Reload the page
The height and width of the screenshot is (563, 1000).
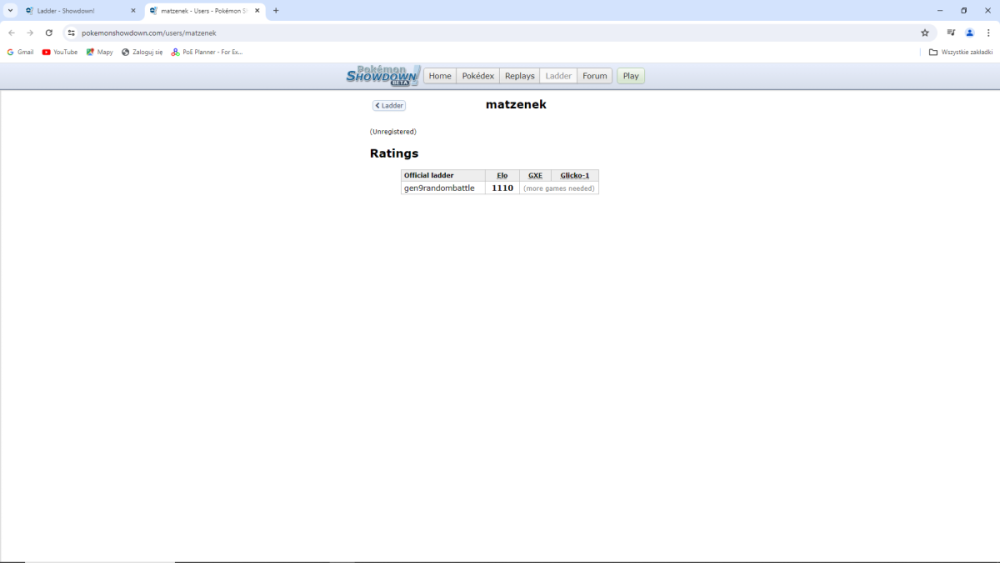pyautogui.click(x=49, y=32)
